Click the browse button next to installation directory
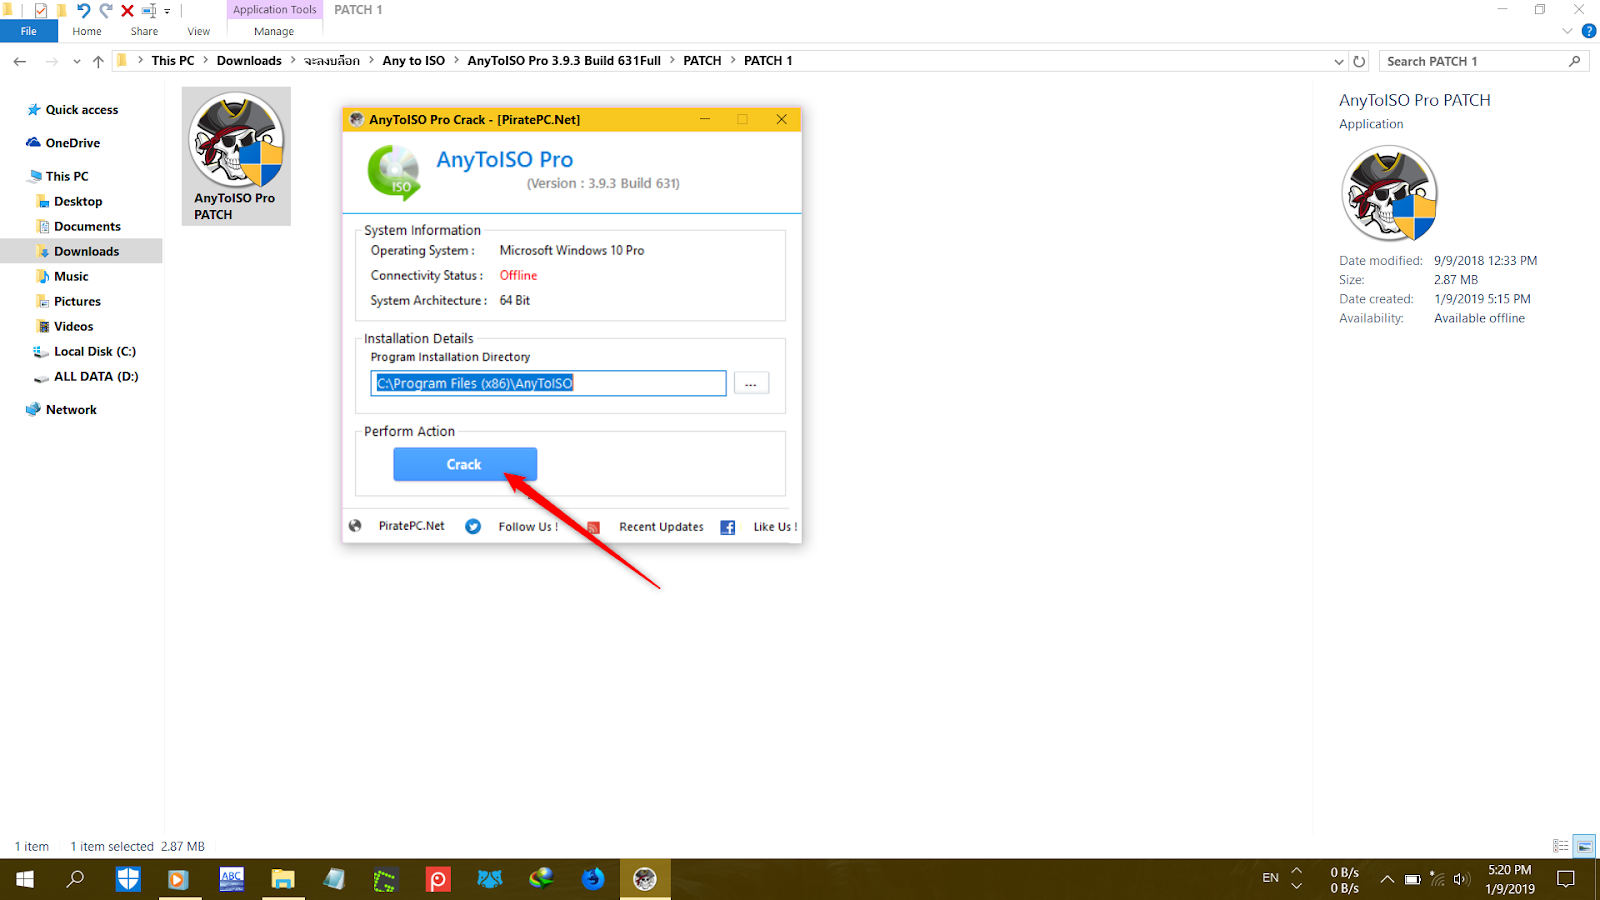1600x900 pixels. [750, 383]
